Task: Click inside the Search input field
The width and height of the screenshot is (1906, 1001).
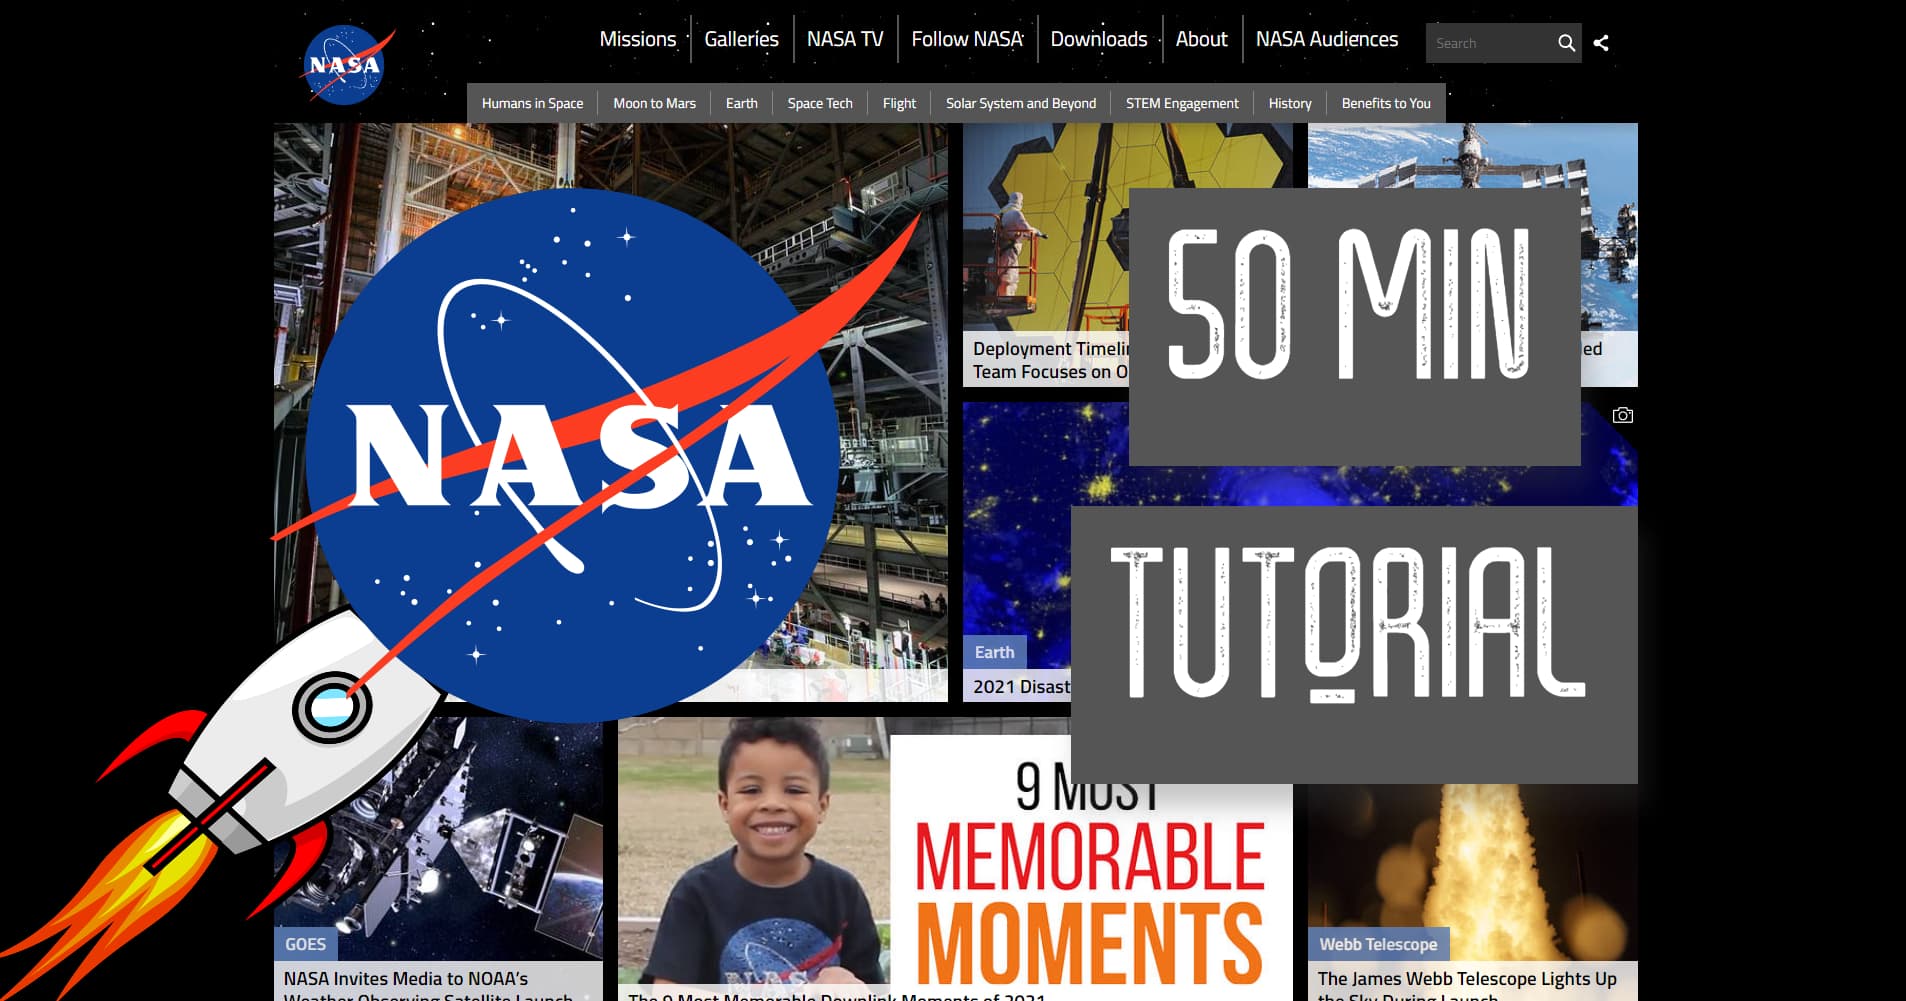Action: (x=1490, y=43)
